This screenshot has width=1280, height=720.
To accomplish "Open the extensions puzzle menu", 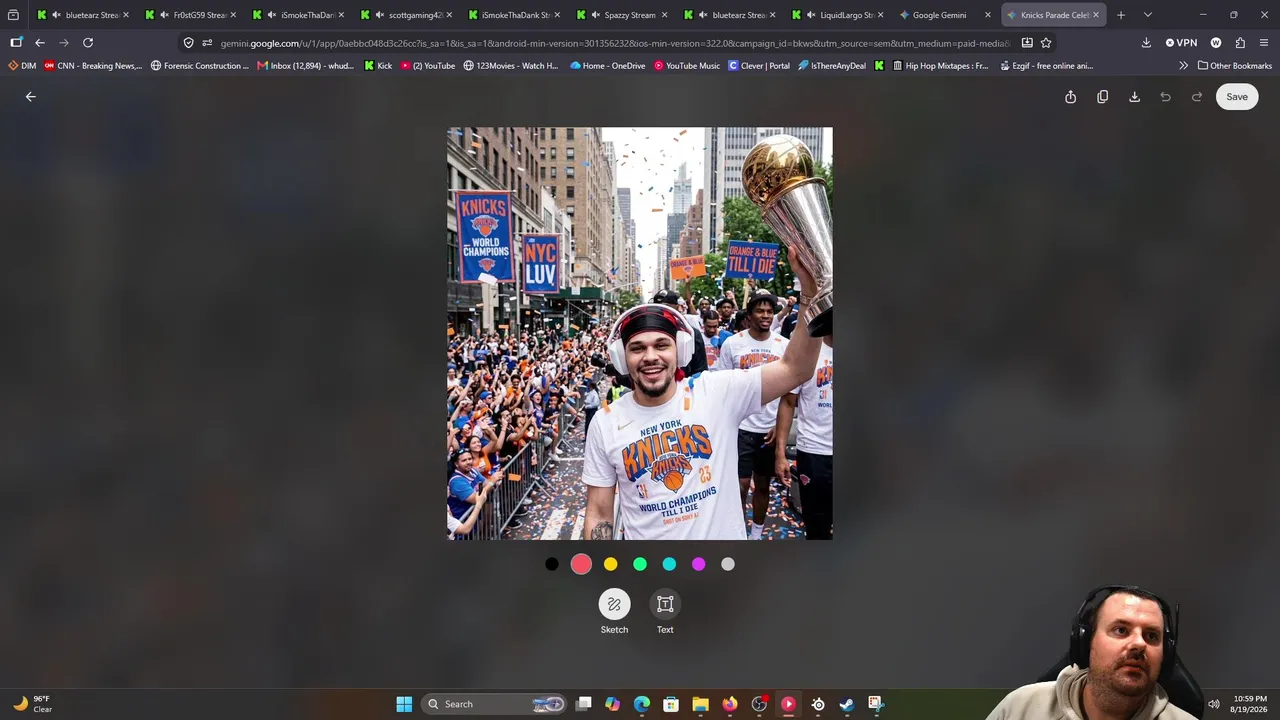I will [1240, 43].
